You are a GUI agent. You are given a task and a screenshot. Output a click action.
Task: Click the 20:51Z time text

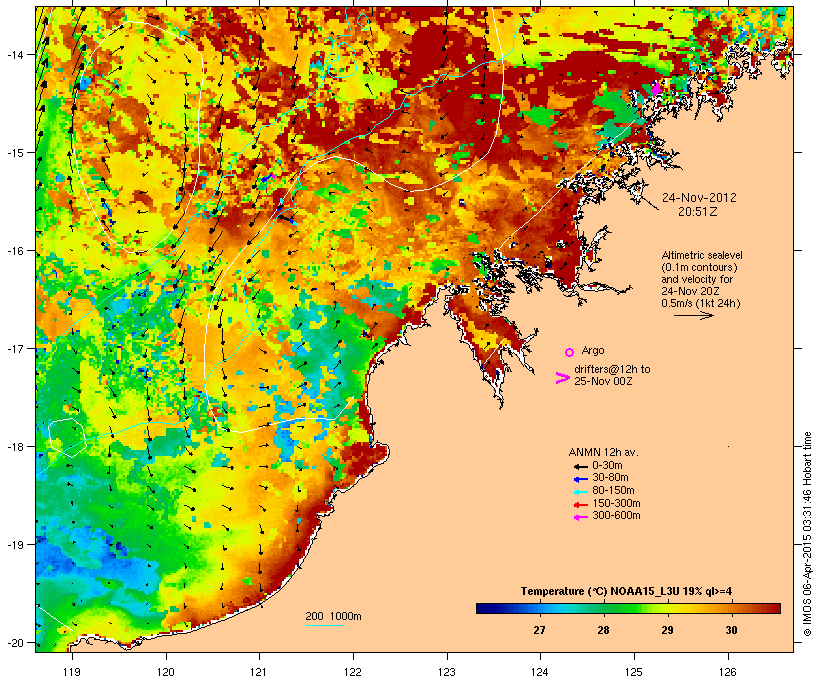pos(698,212)
